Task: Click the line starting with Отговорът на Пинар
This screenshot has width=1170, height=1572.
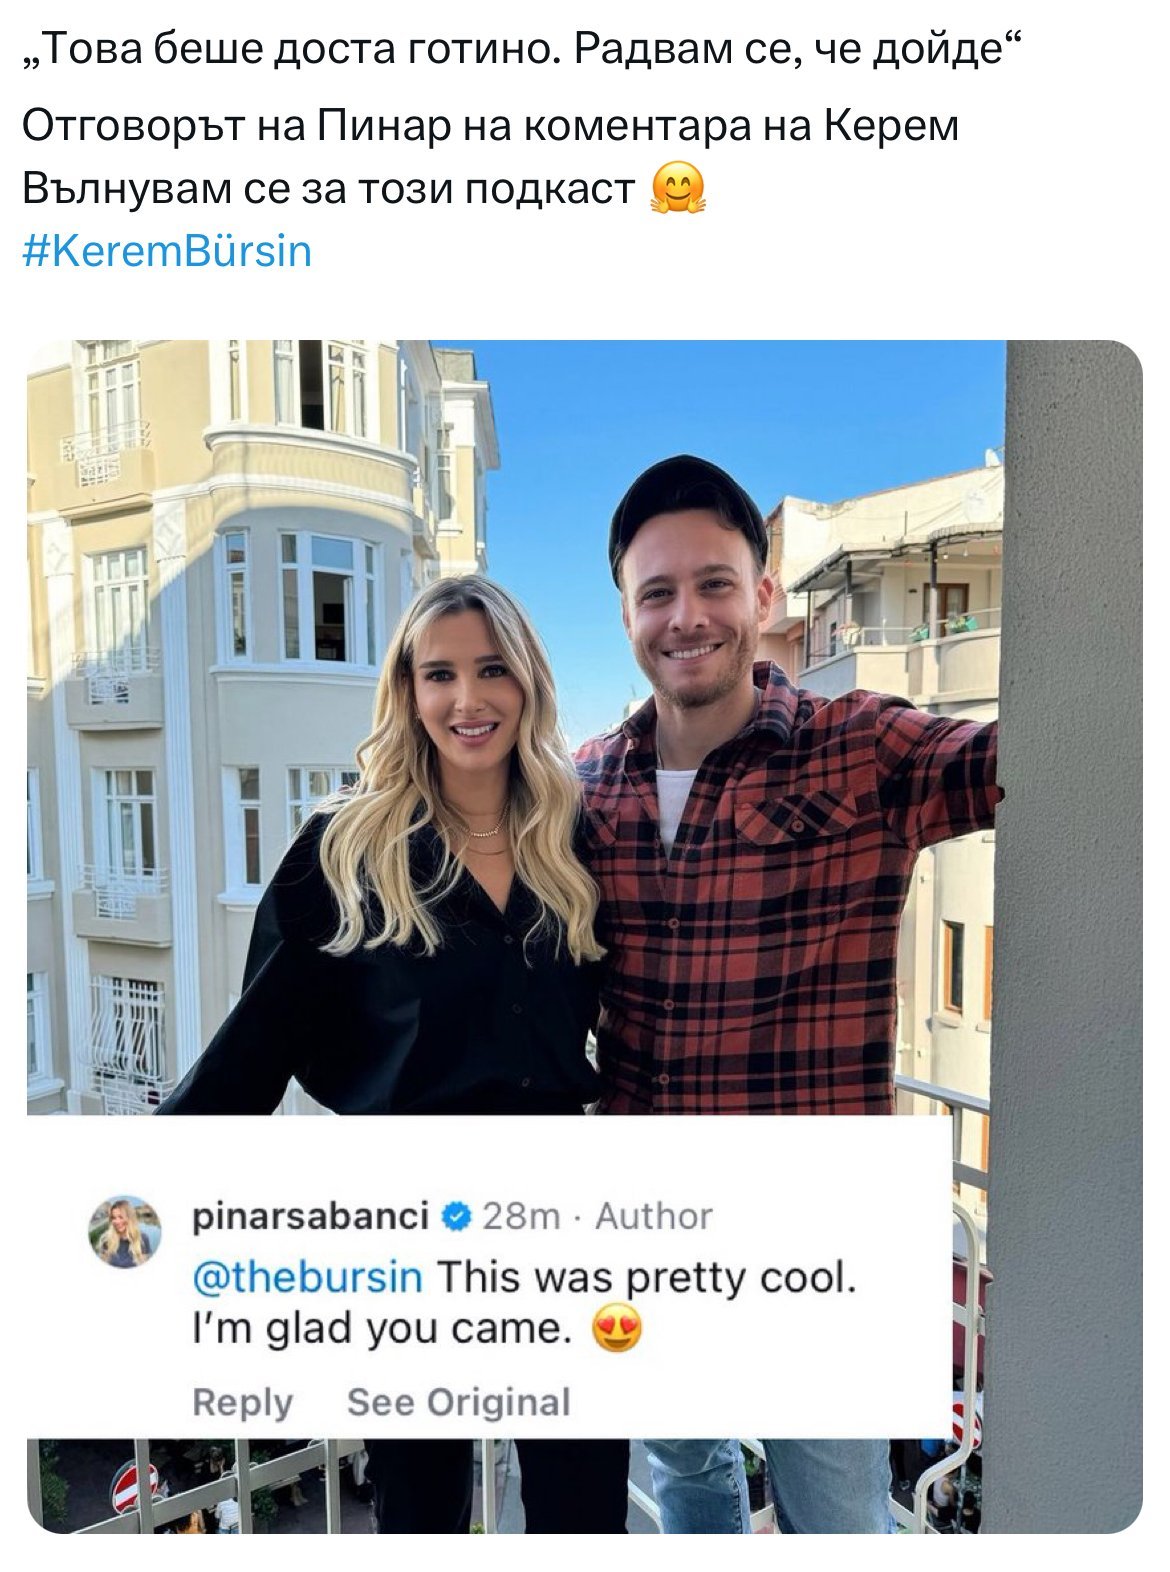Action: 491,127
